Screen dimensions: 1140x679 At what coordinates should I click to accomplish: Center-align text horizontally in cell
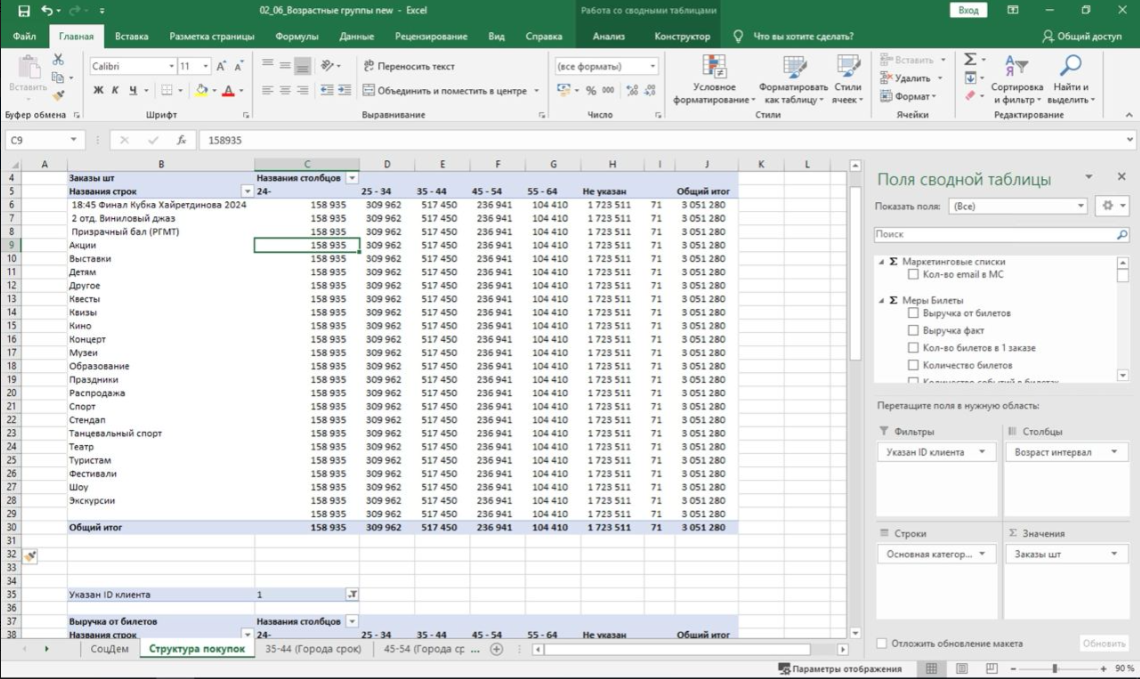pyautogui.click(x=286, y=91)
